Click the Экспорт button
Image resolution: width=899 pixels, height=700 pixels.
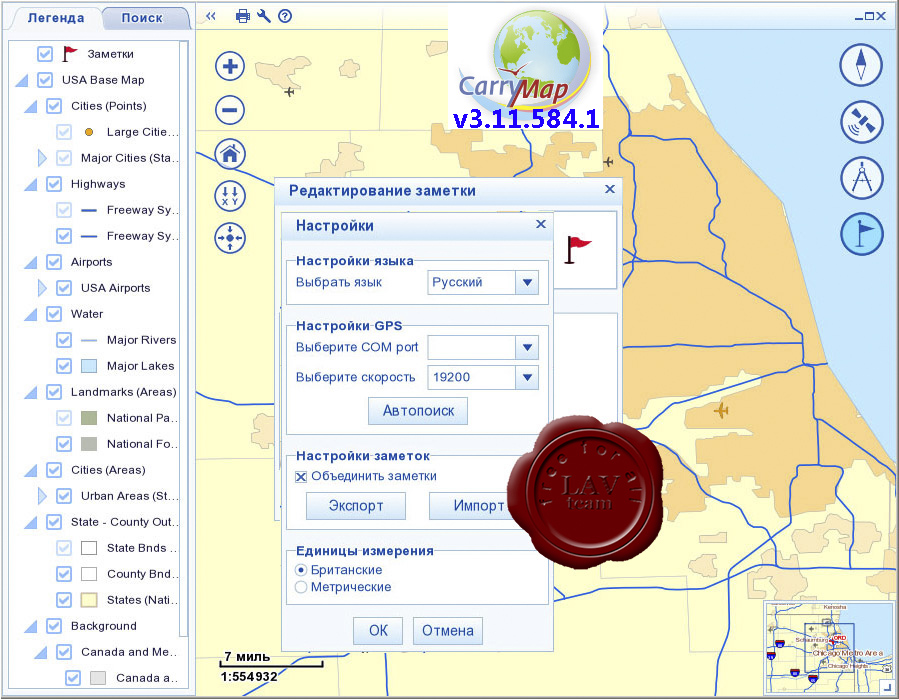tap(355, 506)
